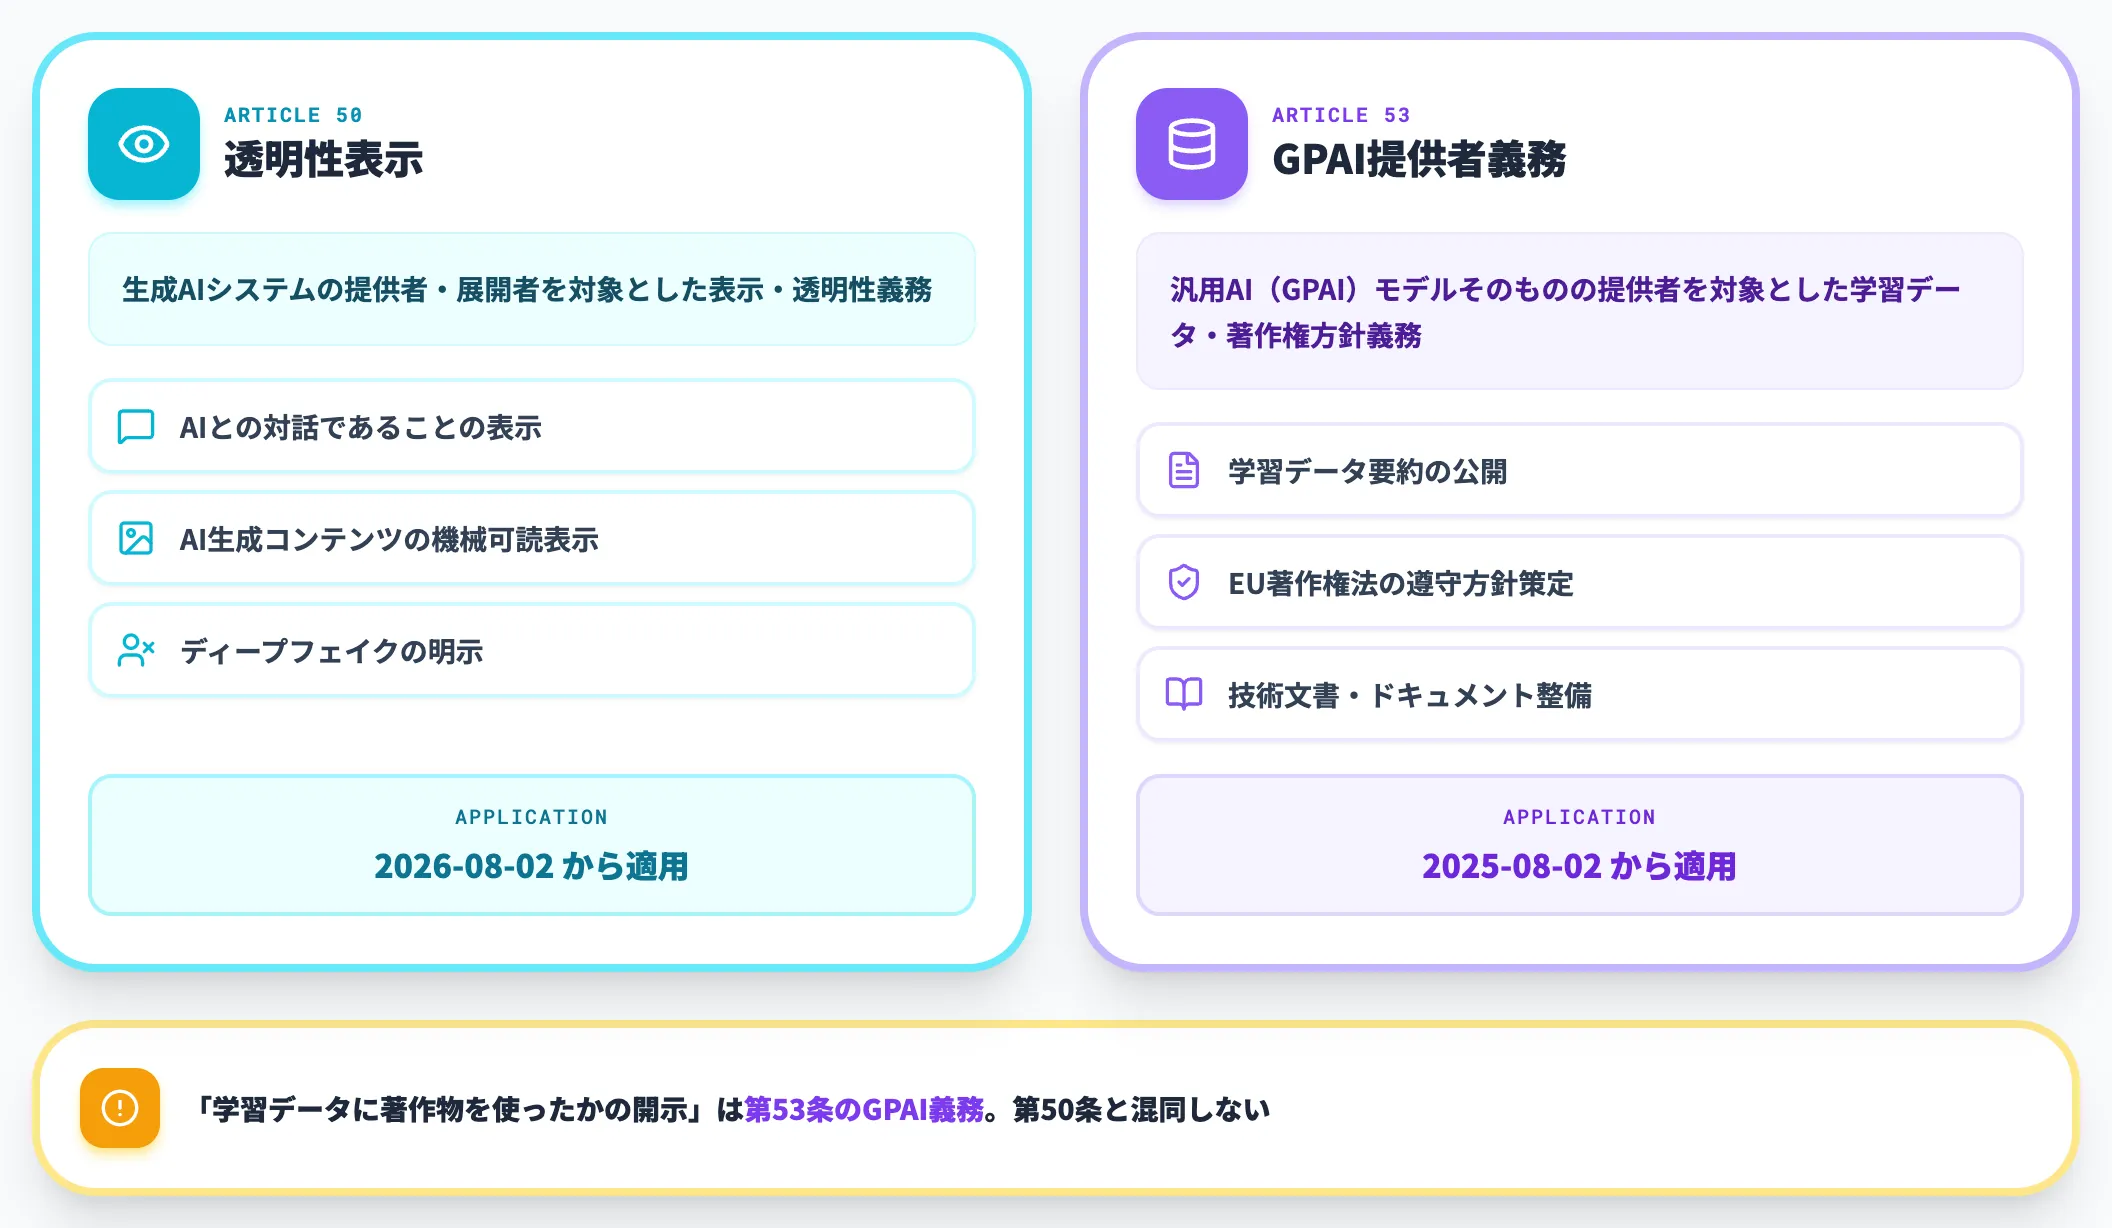
Task: Click the heading GPAI提供者義務
Action: (1419, 160)
